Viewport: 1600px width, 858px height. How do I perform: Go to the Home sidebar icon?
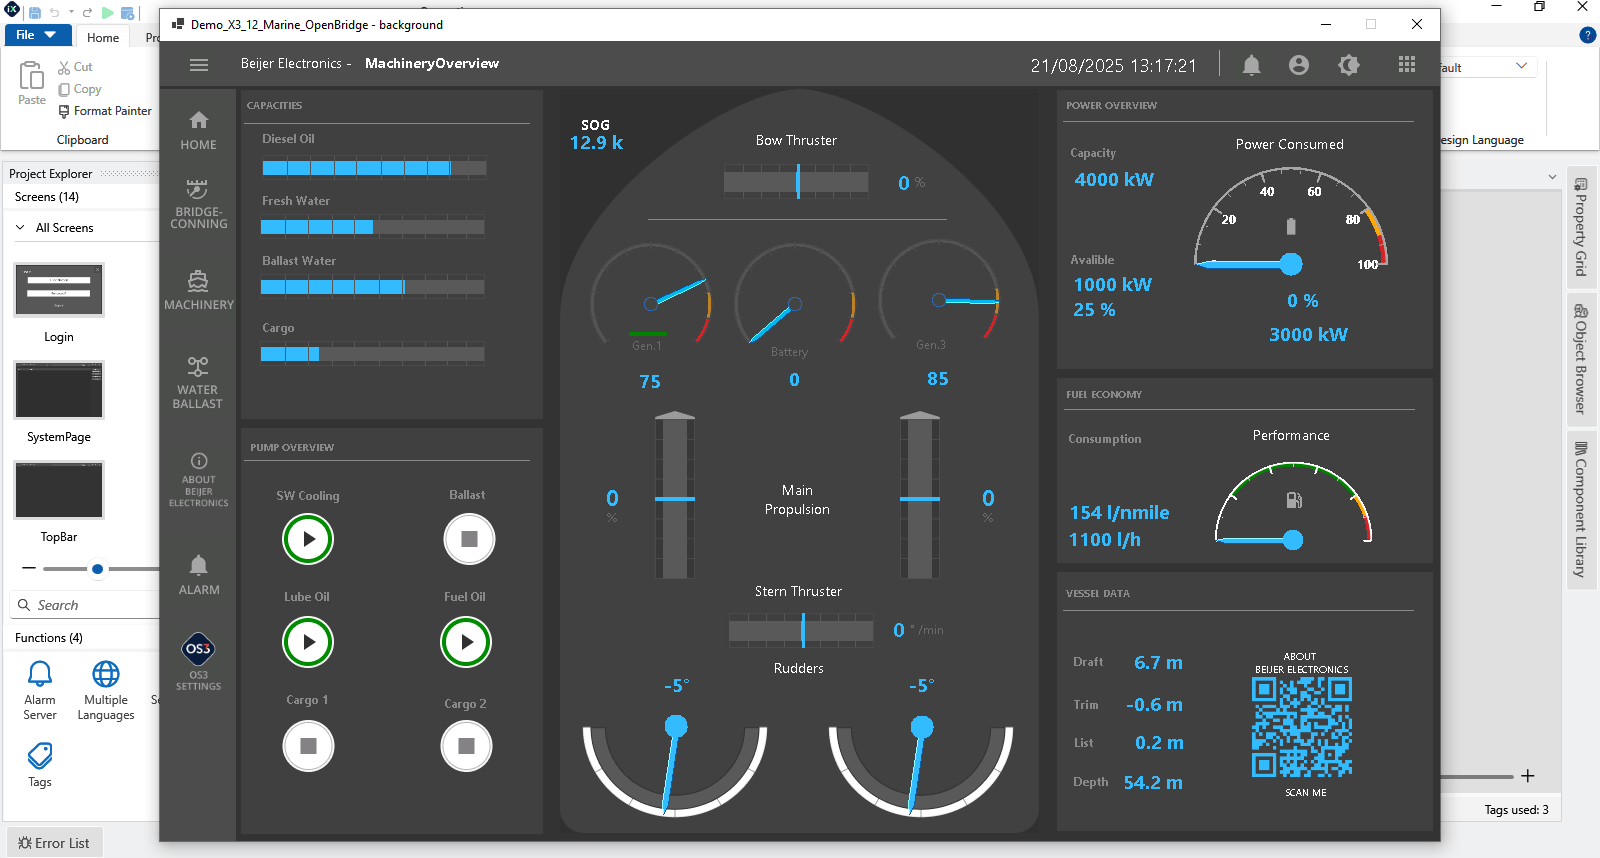tap(199, 130)
